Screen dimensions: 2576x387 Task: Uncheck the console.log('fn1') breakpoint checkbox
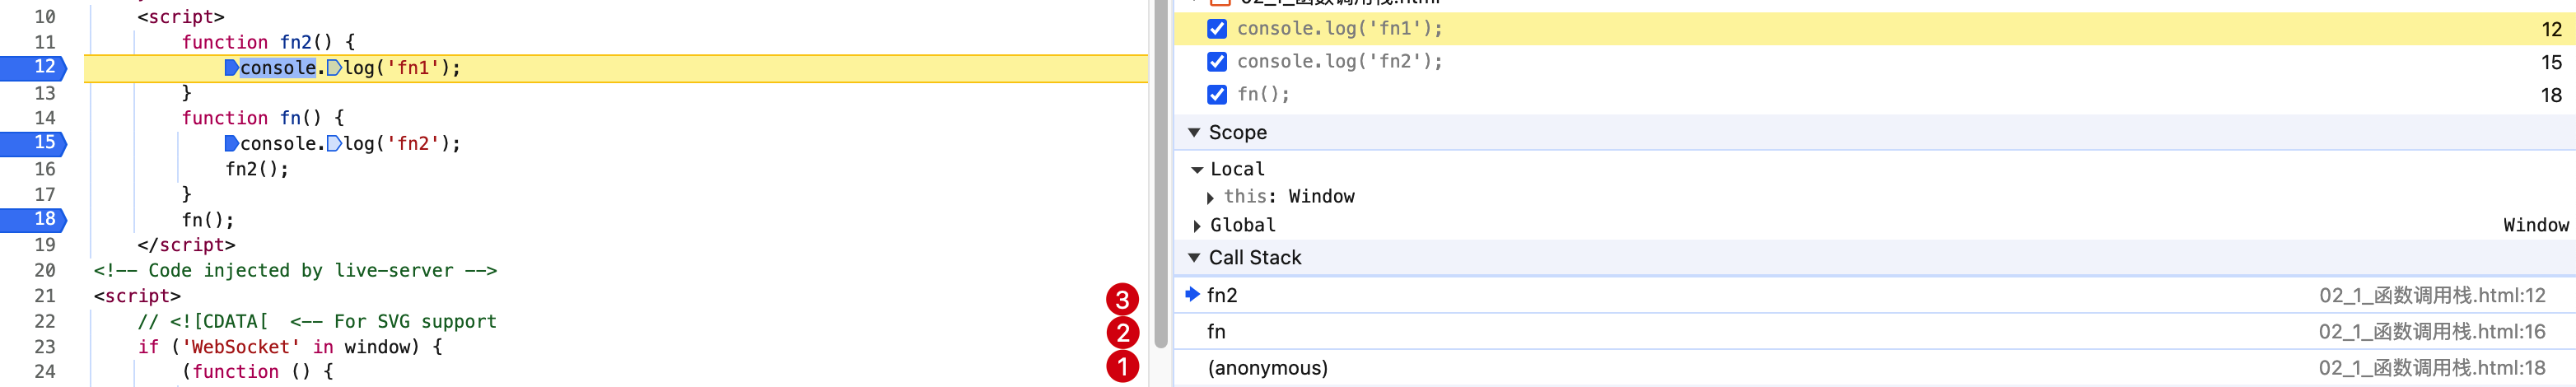tap(1216, 29)
